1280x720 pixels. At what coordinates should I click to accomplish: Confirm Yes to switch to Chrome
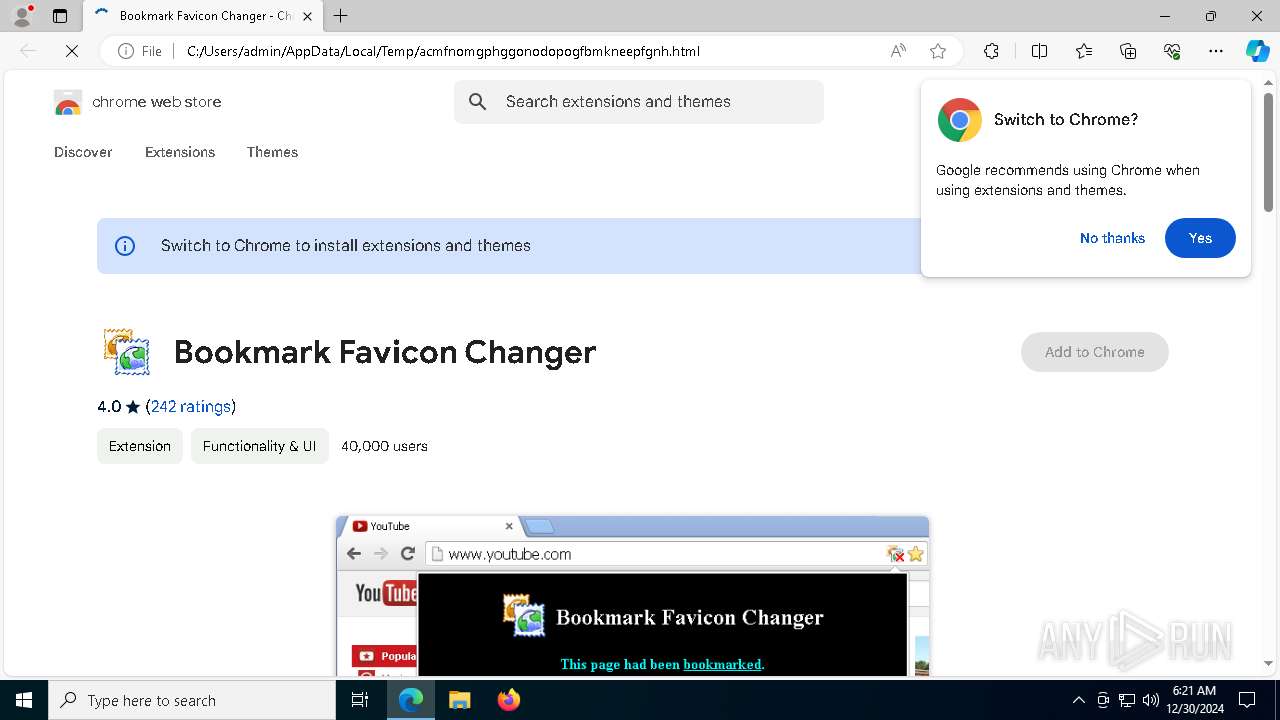click(x=1200, y=238)
